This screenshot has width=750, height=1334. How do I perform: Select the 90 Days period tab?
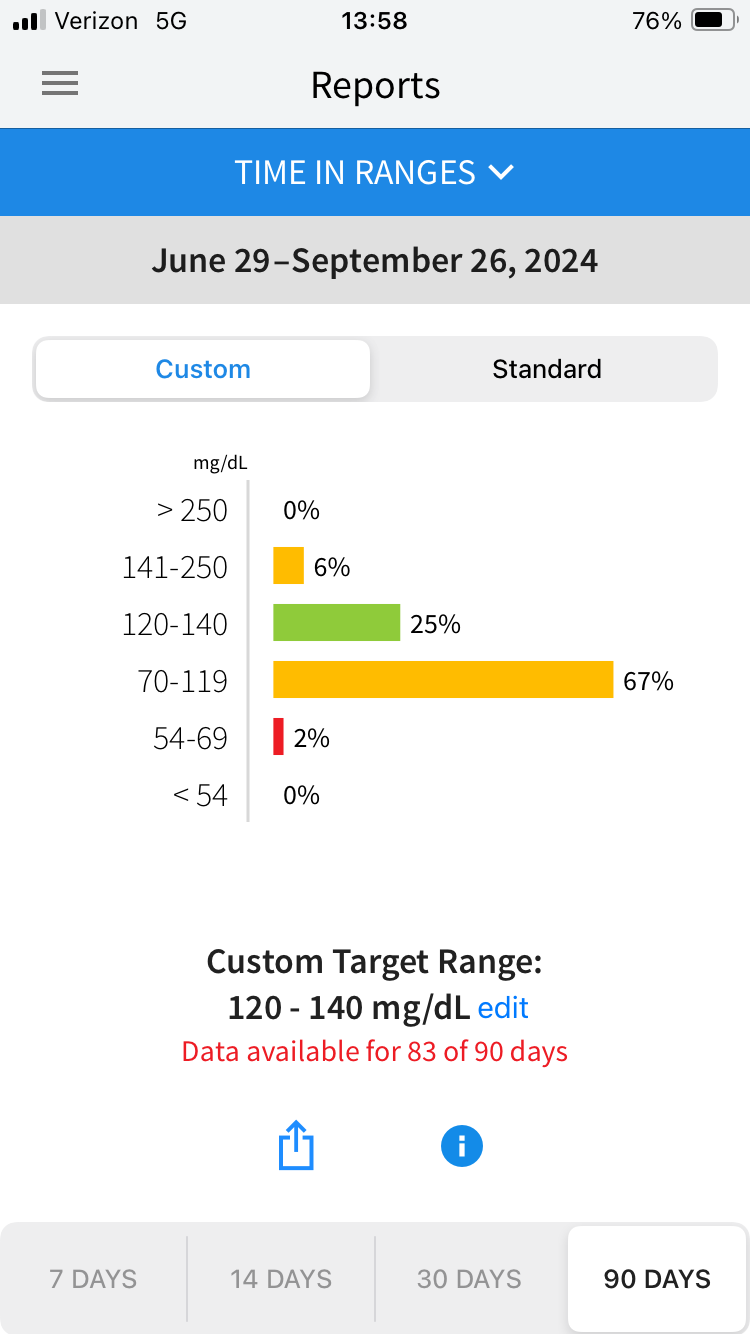coord(657,1279)
